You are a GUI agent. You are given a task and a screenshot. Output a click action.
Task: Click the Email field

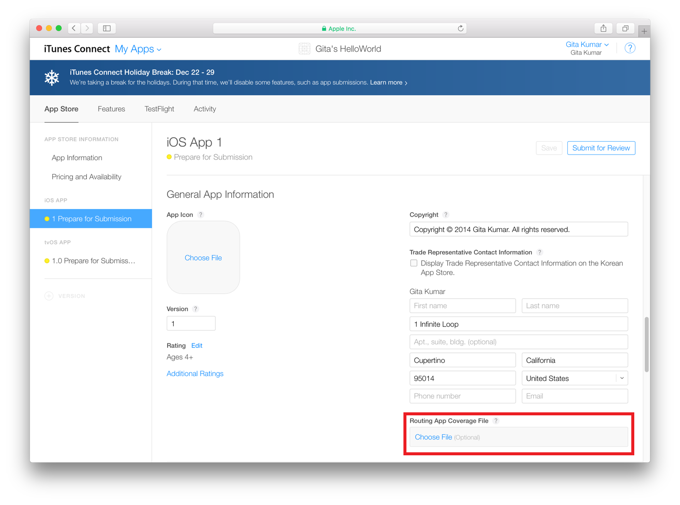(575, 396)
